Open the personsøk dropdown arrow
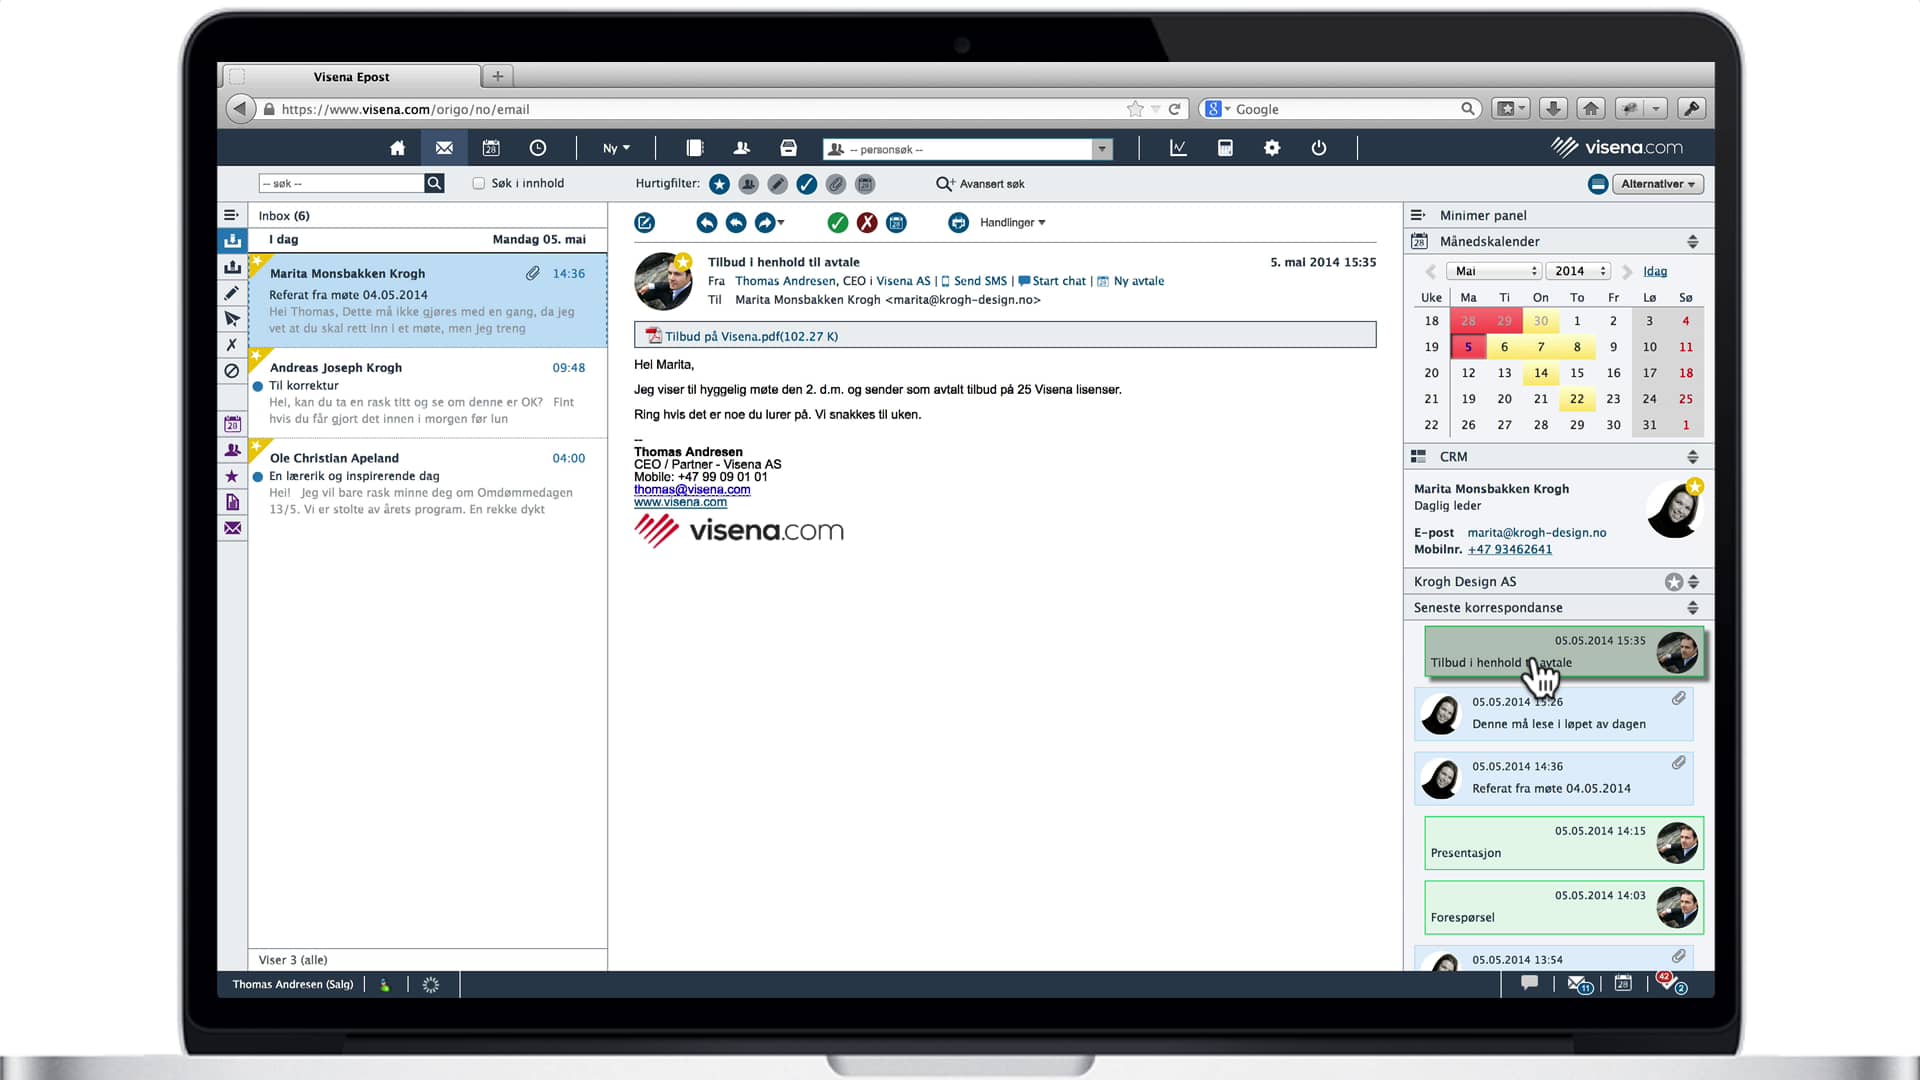The height and width of the screenshot is (1080, 1920). point(1102,149)
